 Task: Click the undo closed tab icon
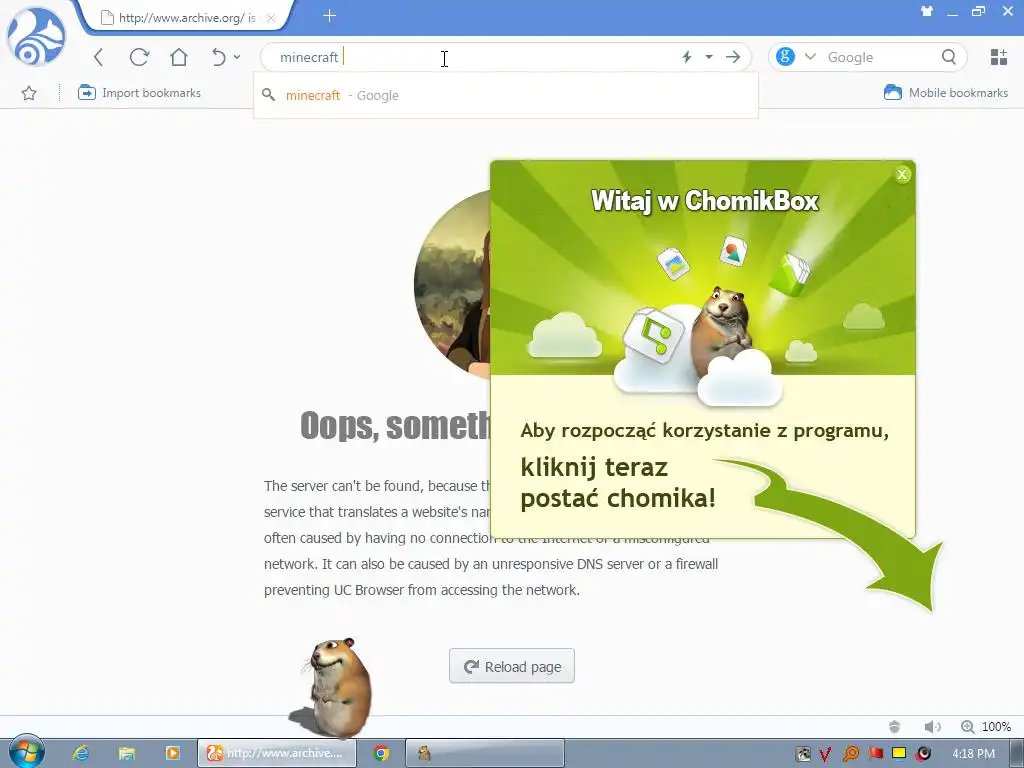(x=219, y=57)
